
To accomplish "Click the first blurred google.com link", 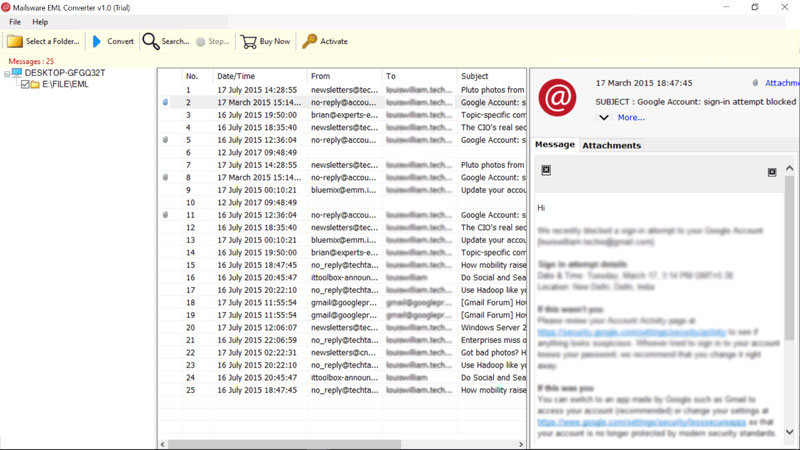I will [x=631, y=332].
